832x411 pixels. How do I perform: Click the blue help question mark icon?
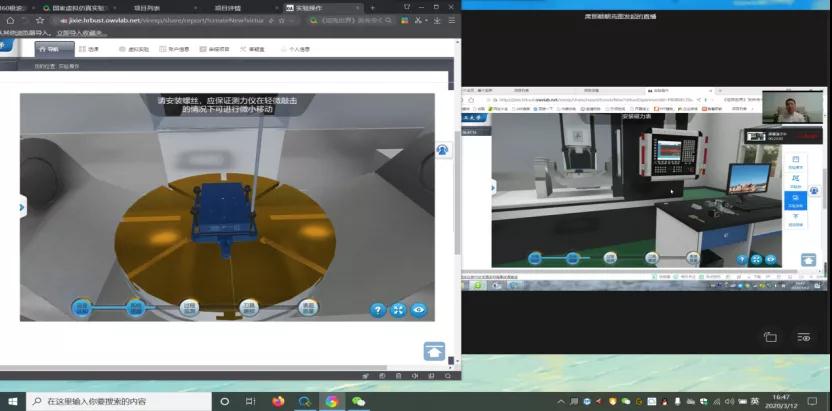coord(378,310)
